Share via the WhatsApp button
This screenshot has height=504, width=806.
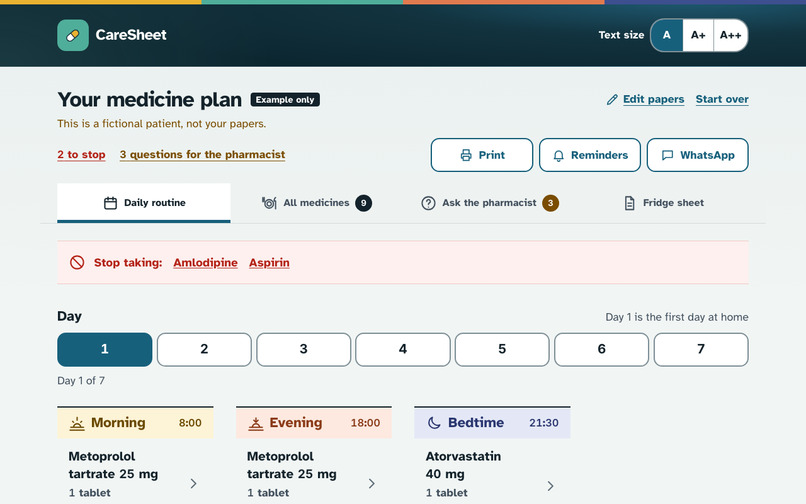[x=698, y=155]
